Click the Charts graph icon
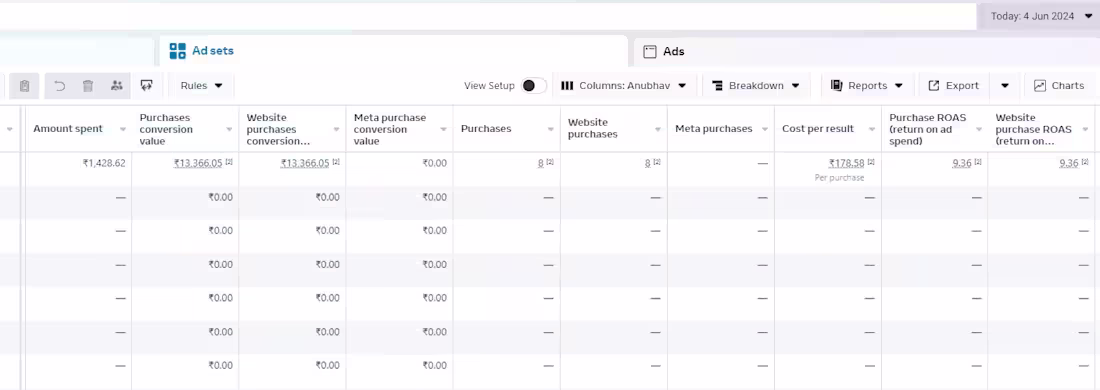This screenshot has height=390, width=1100. click(1040, 86)
